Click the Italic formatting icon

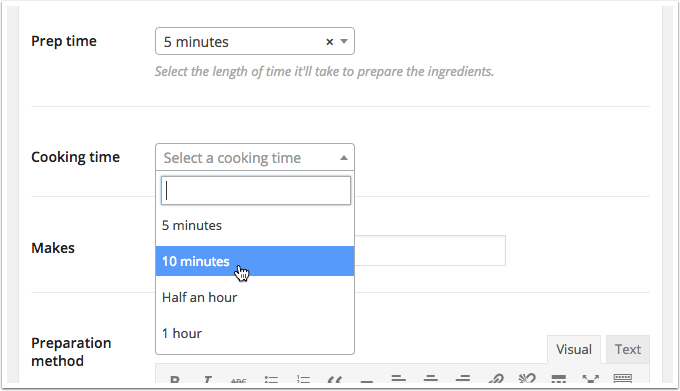pyautogui.click(x=208, y=380)
